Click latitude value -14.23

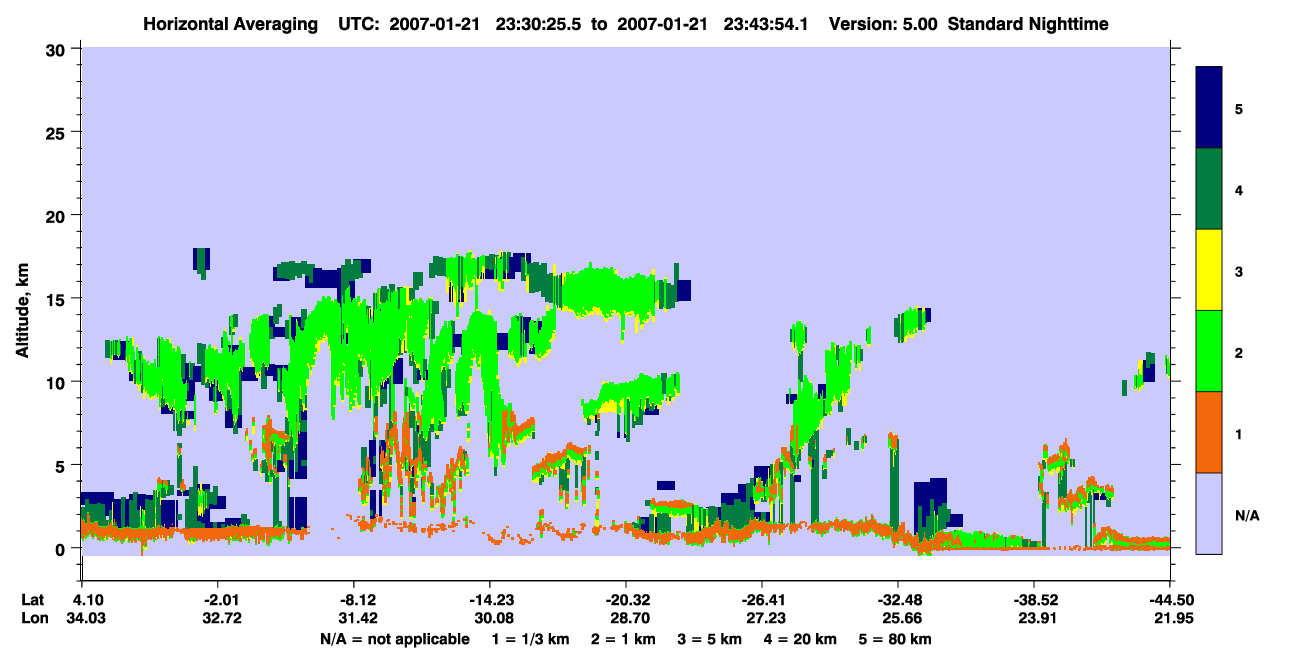[x=489, y=601]
